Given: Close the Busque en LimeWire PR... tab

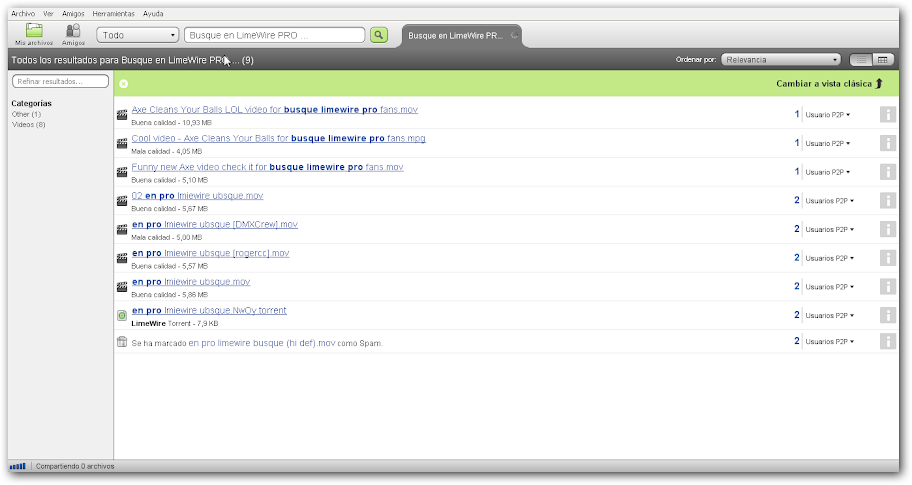Looking at the screenshot, I should tap(514, 35).
